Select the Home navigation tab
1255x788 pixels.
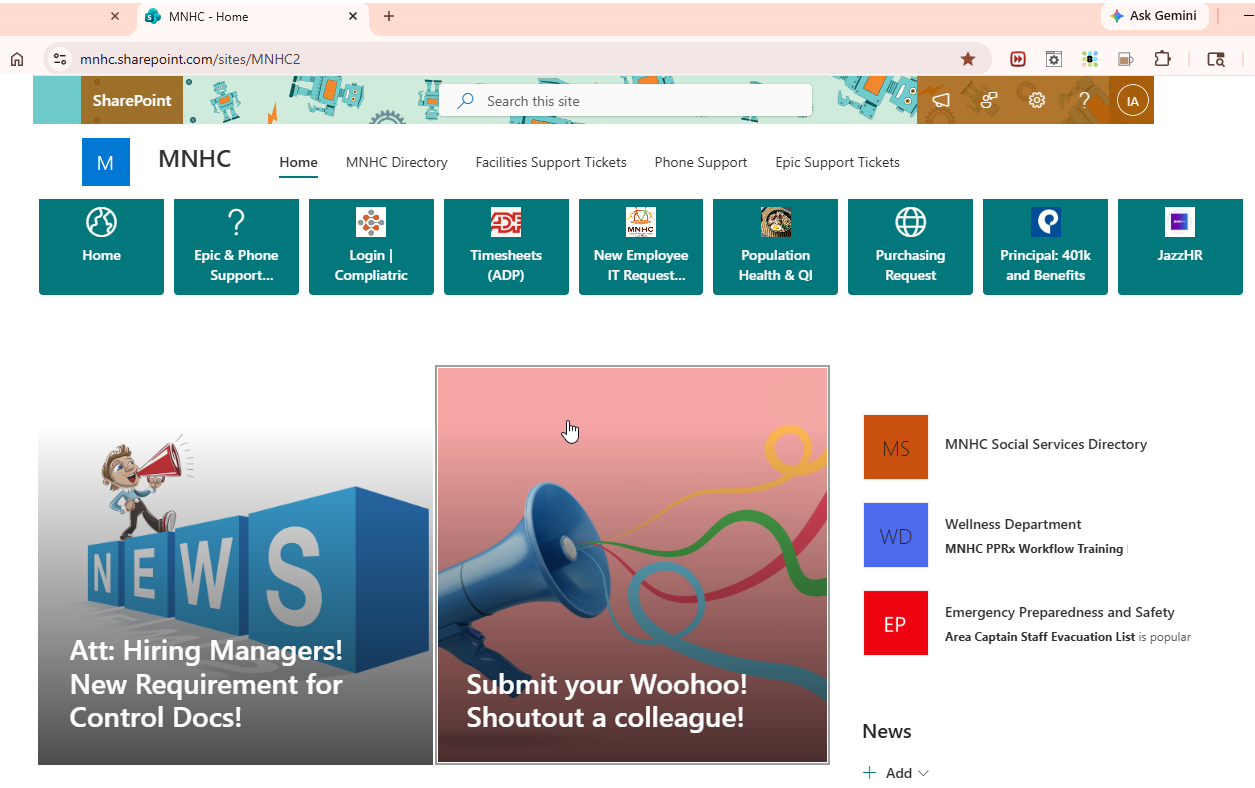coord(298,162)
